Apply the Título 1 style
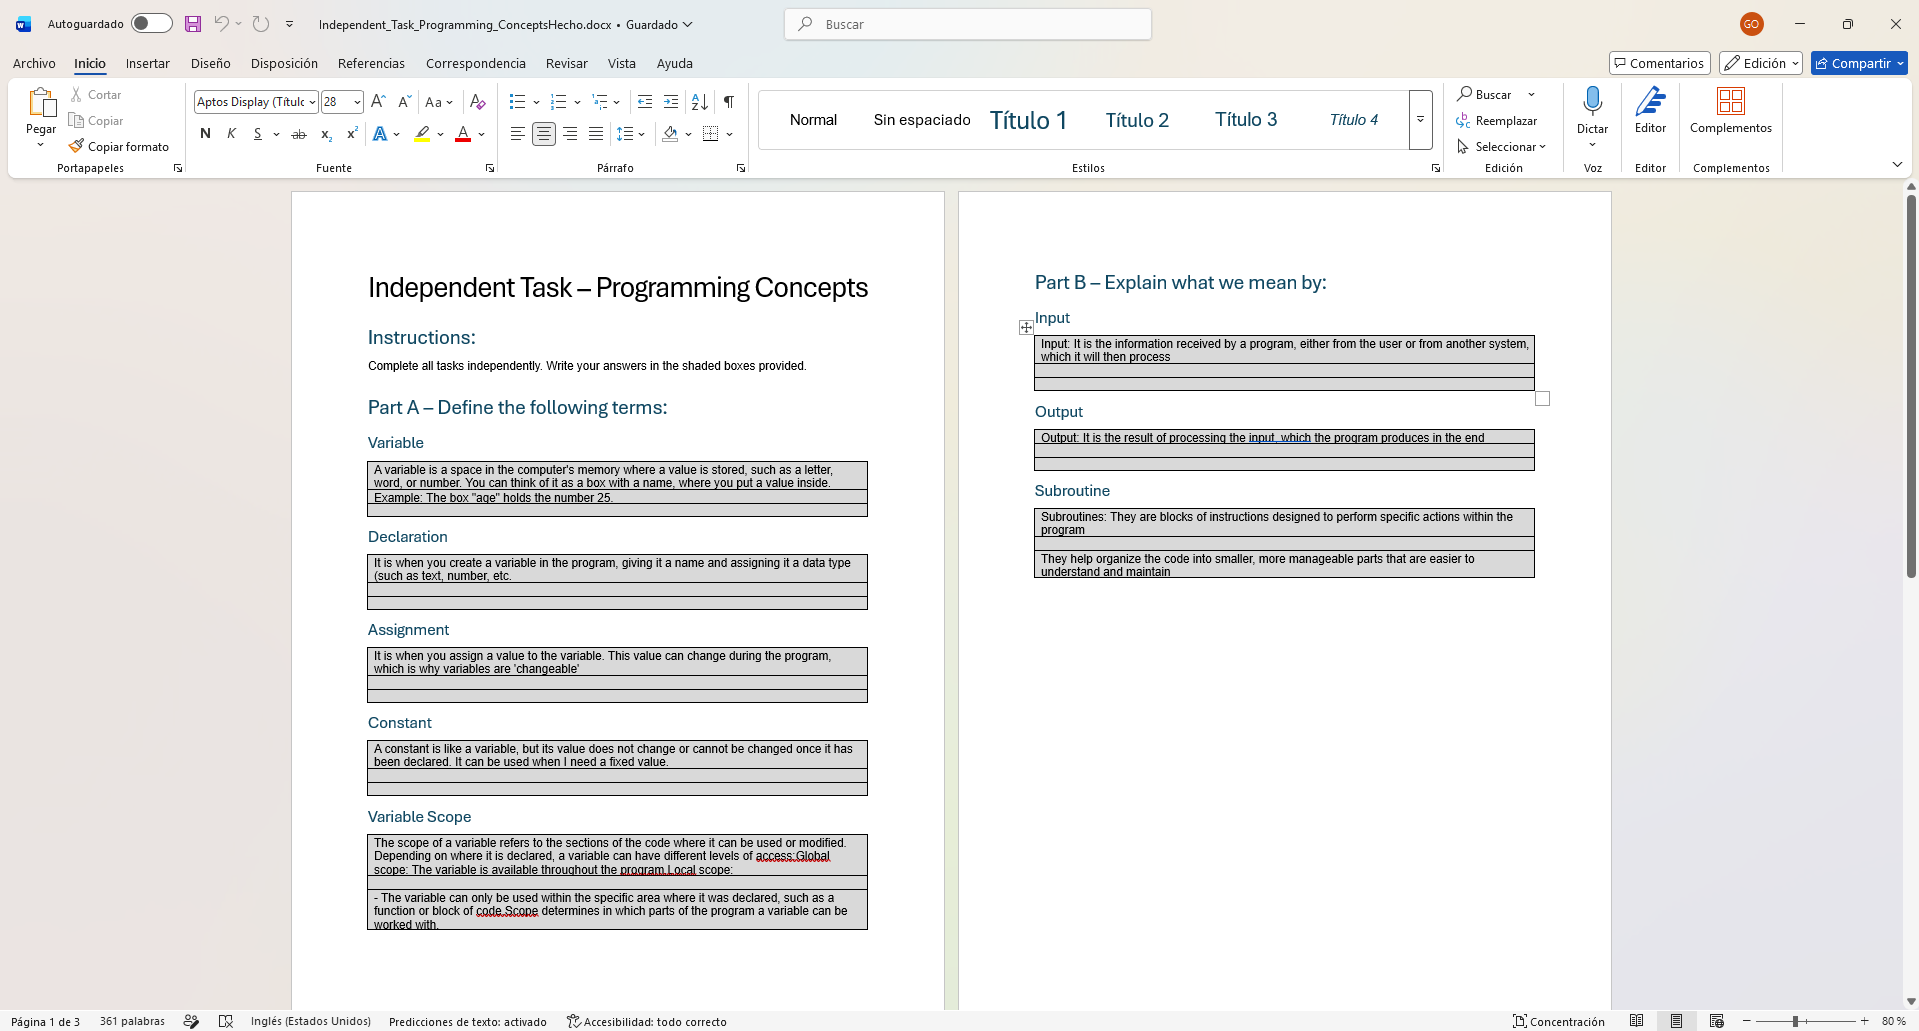Image resolution: width=1919 pixels, height=1031 pixels. coord(1029,120)
